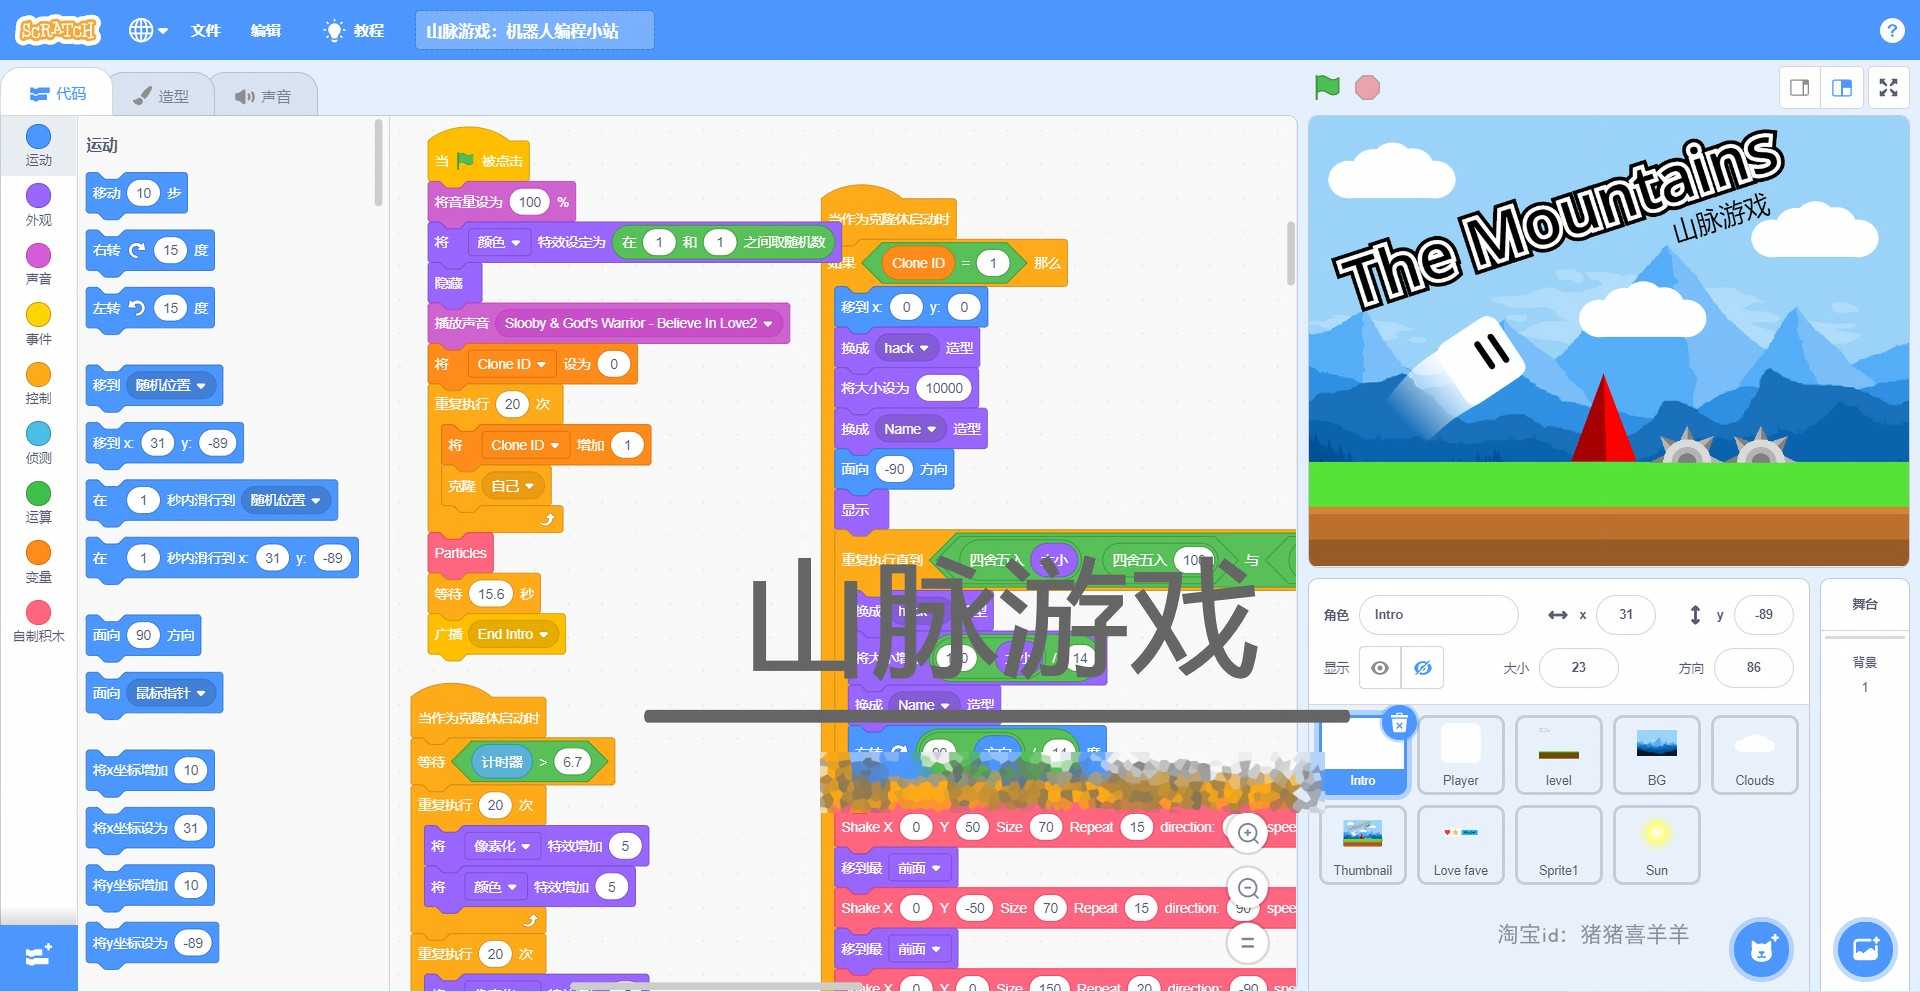Open the 文件 menu
This screenshot has width=1920, height=992.
[x=205, y=30]
